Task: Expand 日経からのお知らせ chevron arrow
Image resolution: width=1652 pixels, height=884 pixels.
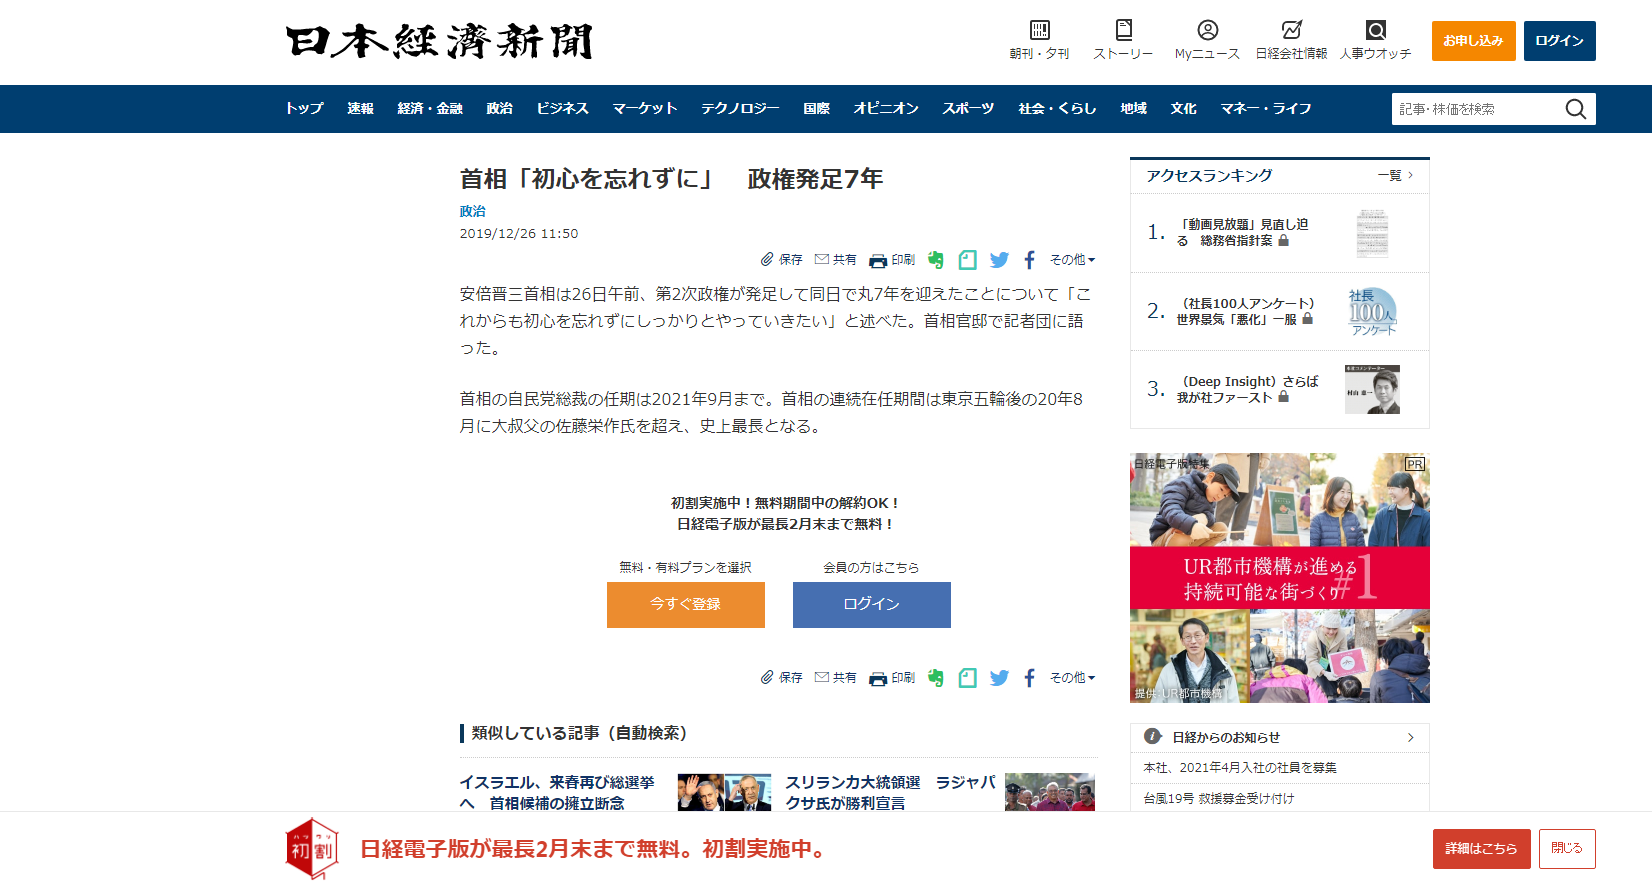Action: (x=1411, y=738)
